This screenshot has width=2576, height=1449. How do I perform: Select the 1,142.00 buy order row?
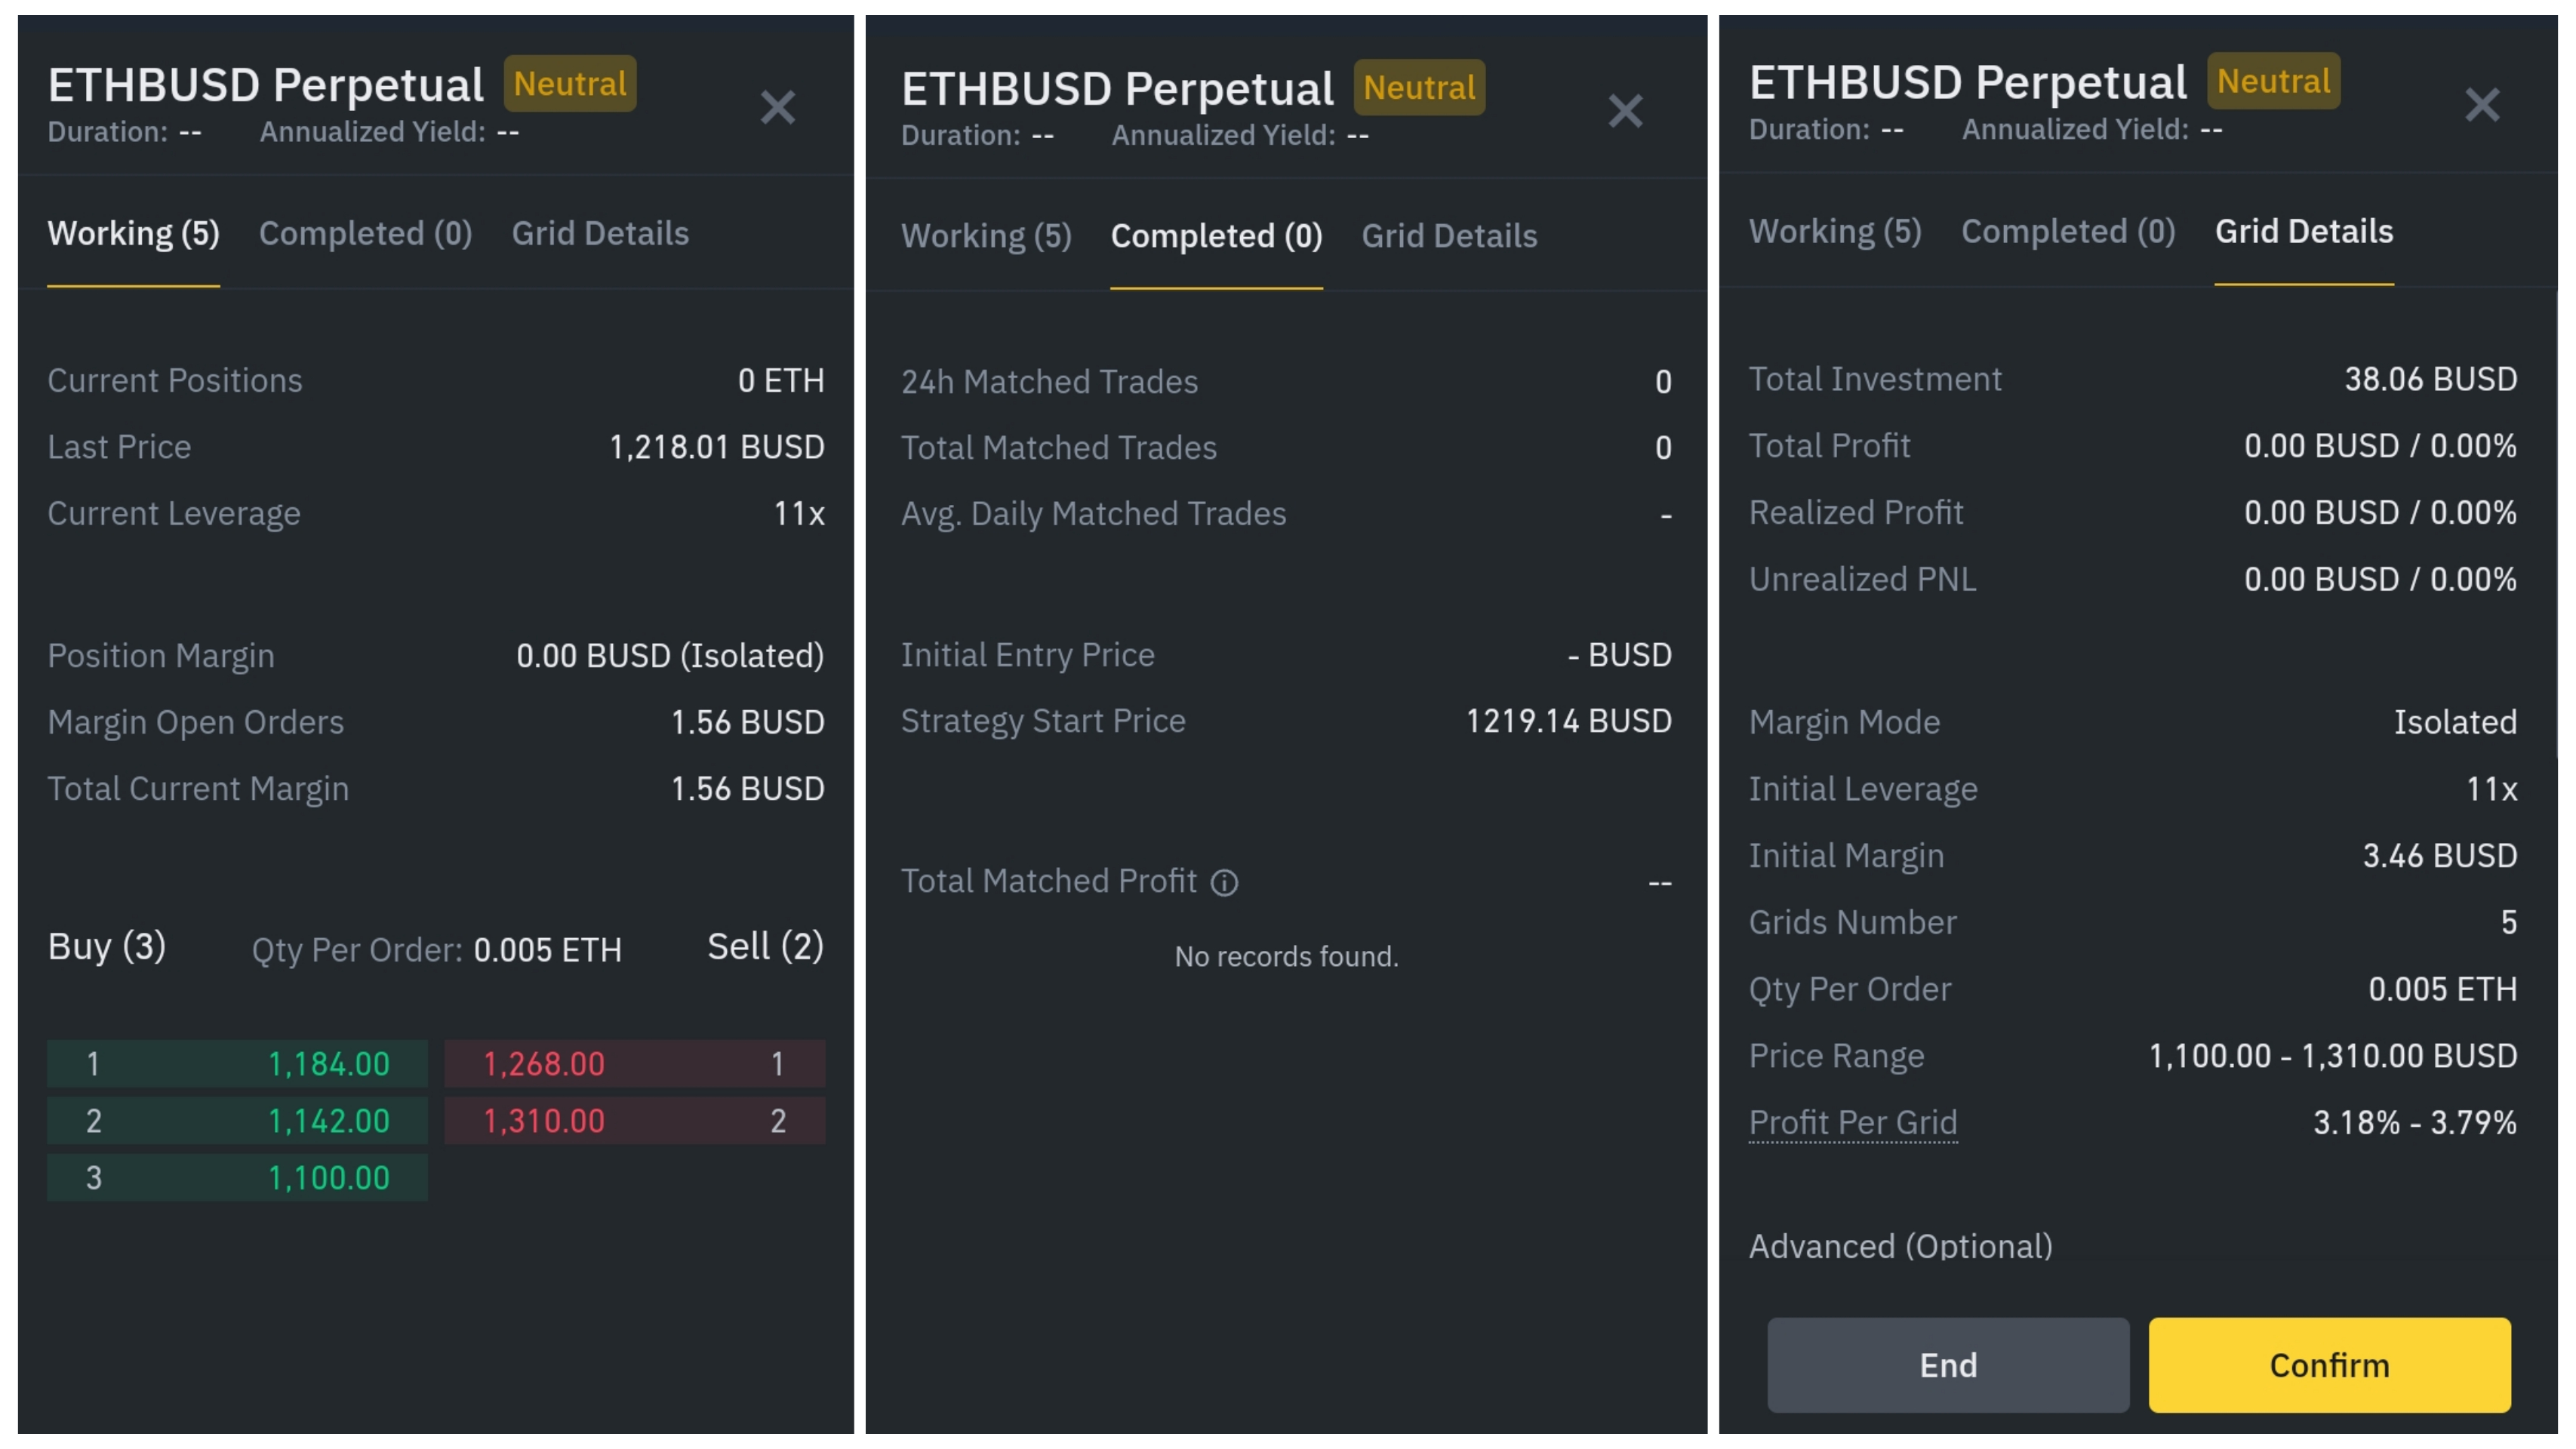coord(237,1121)
